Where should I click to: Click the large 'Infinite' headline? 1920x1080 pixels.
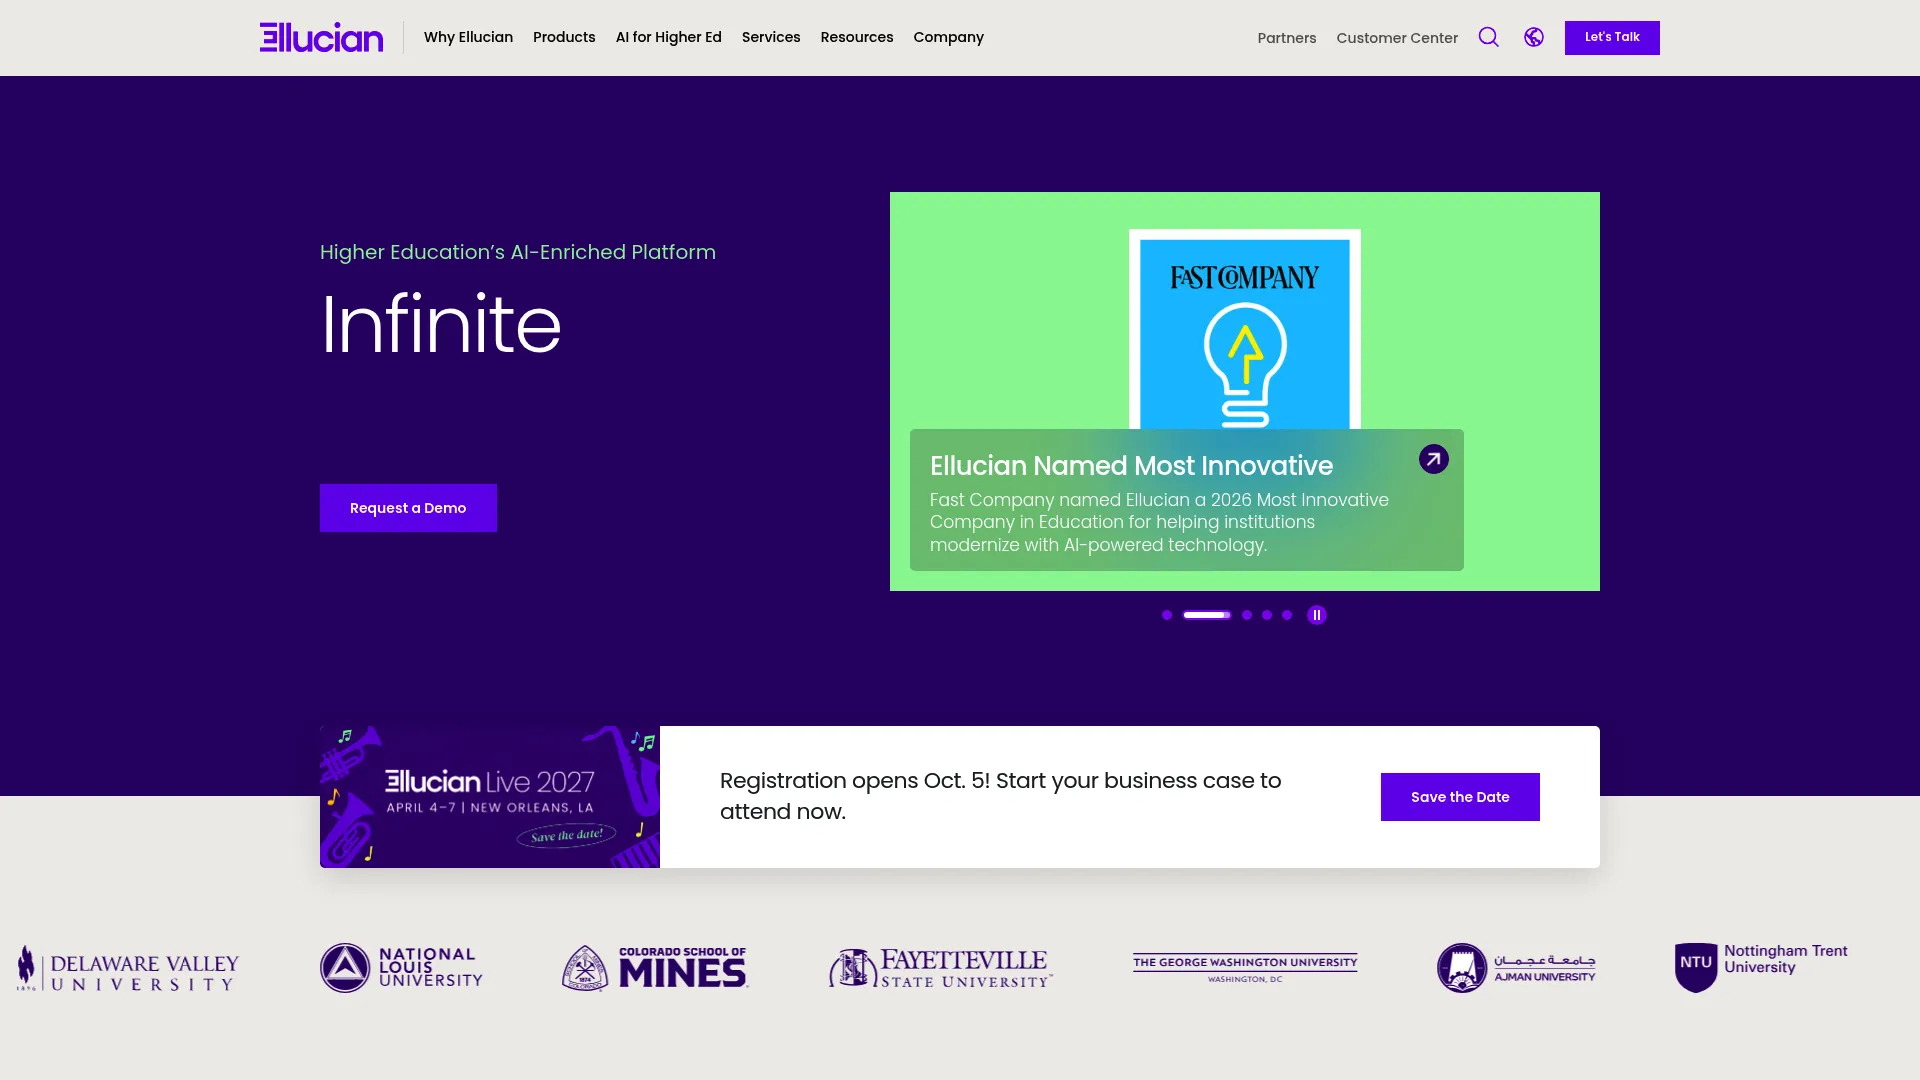pyautogui.click(x=440, y=324)
